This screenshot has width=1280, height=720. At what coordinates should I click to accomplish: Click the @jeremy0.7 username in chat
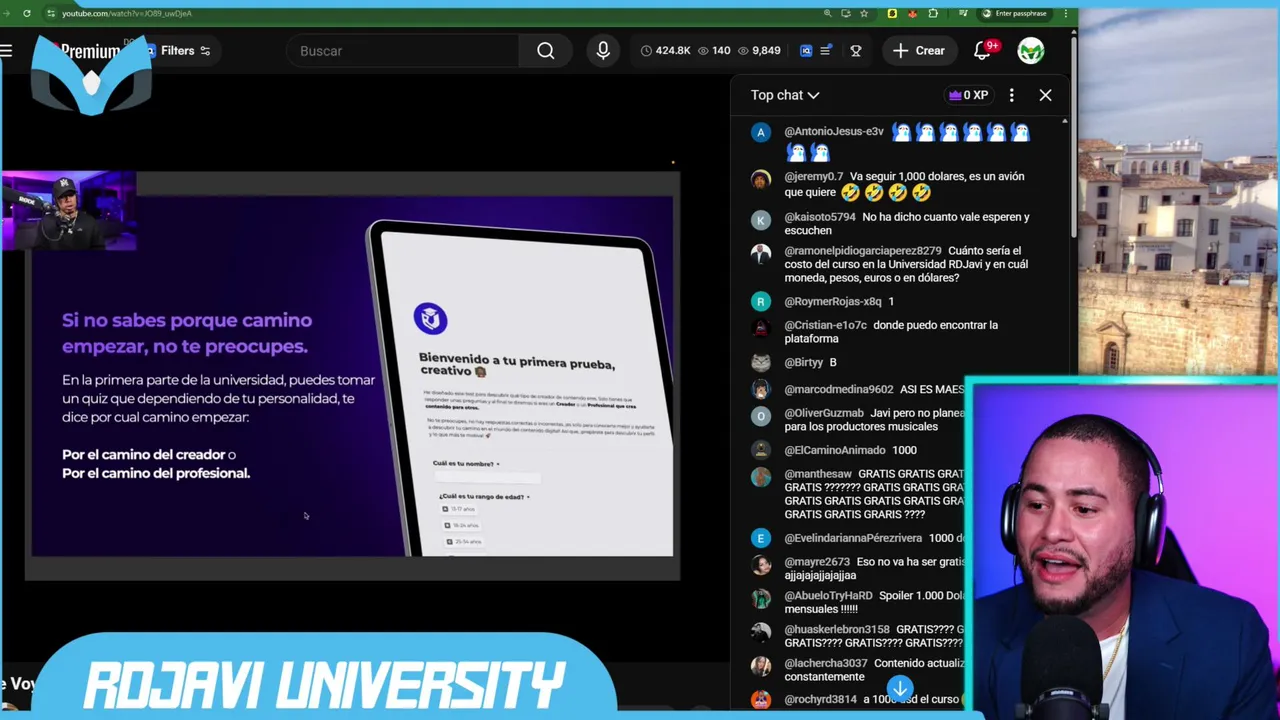[813, 176]
